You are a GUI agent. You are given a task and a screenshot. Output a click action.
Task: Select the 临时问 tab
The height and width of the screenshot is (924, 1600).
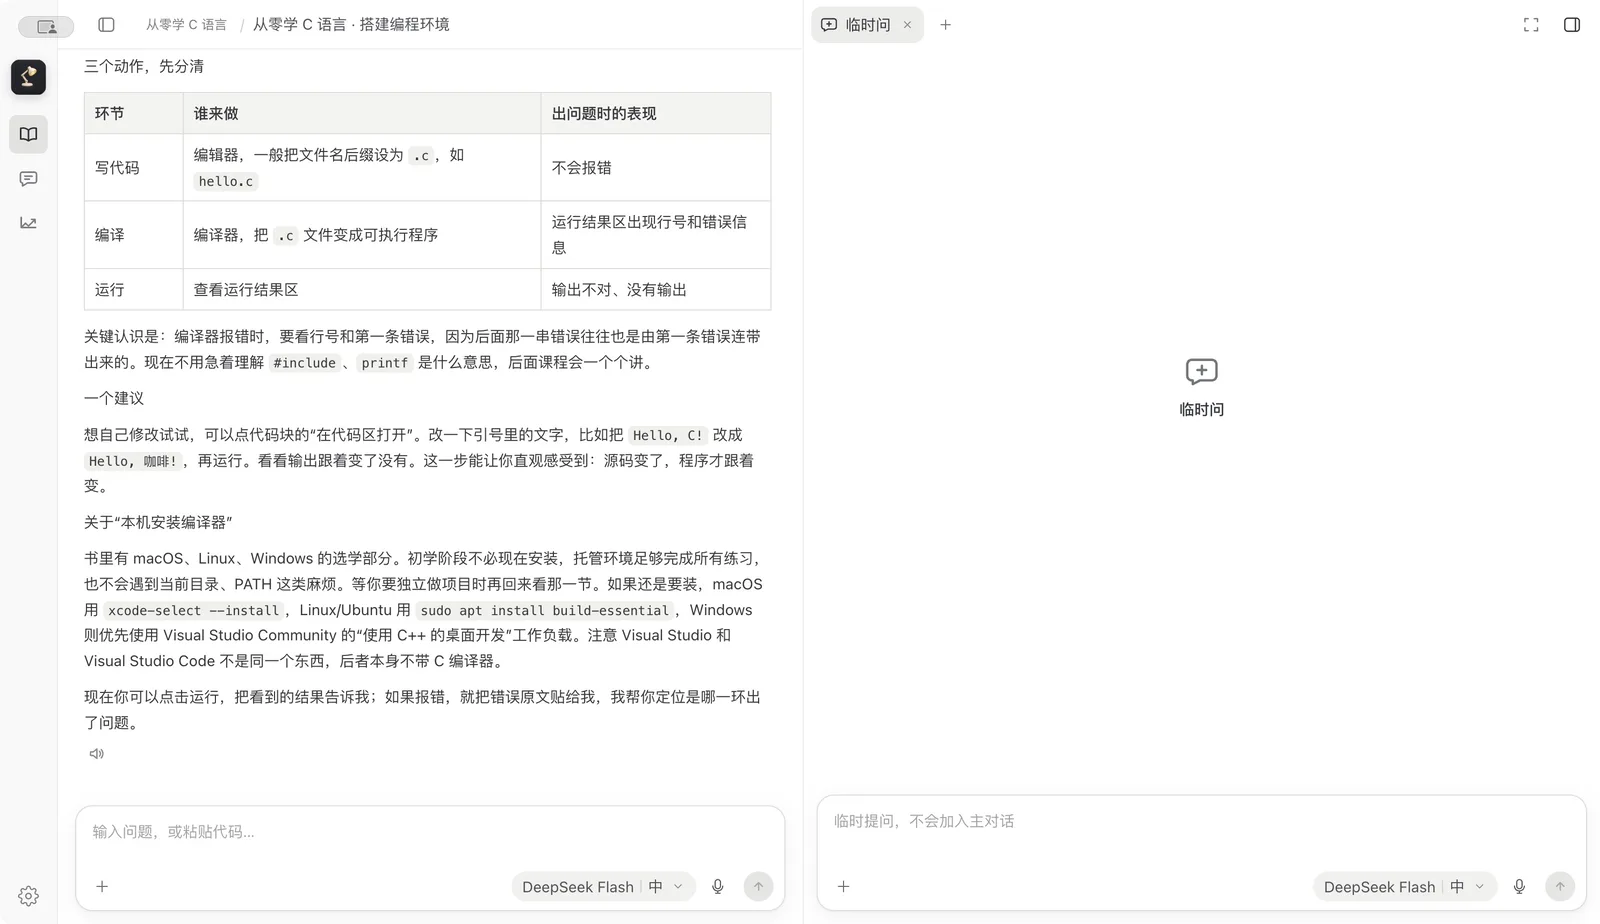click(x=867, y=25)
